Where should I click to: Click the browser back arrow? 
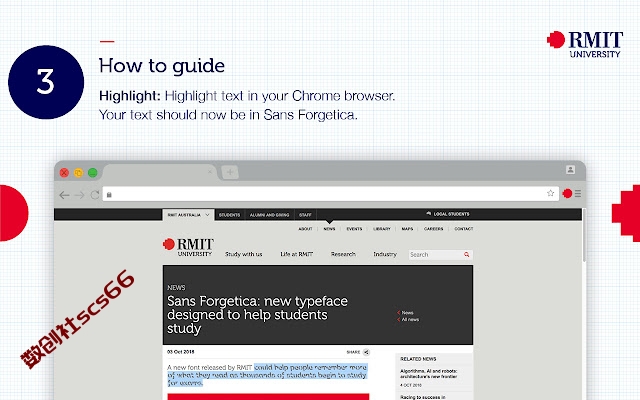[64, 195]
